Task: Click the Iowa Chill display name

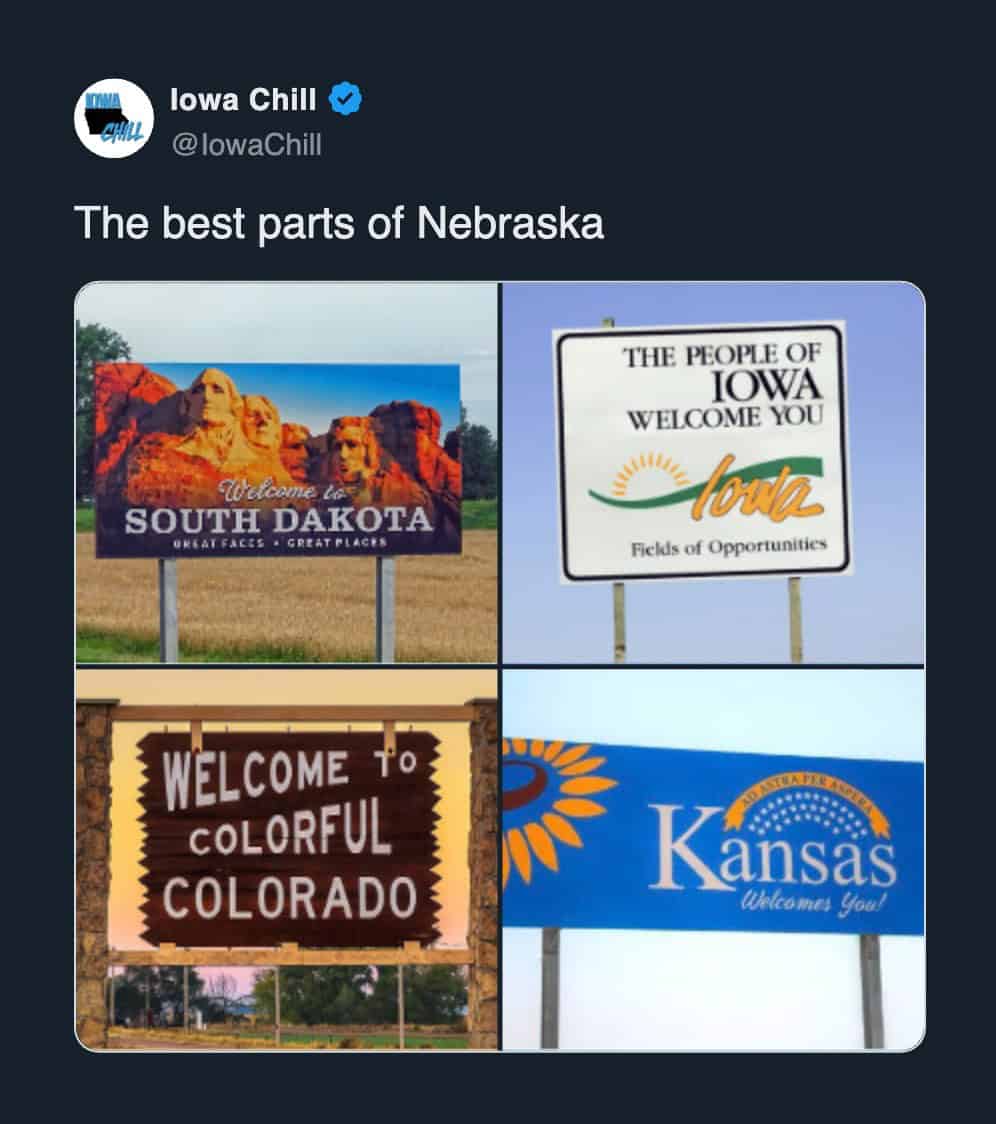Action: click(x=242, y=99)
